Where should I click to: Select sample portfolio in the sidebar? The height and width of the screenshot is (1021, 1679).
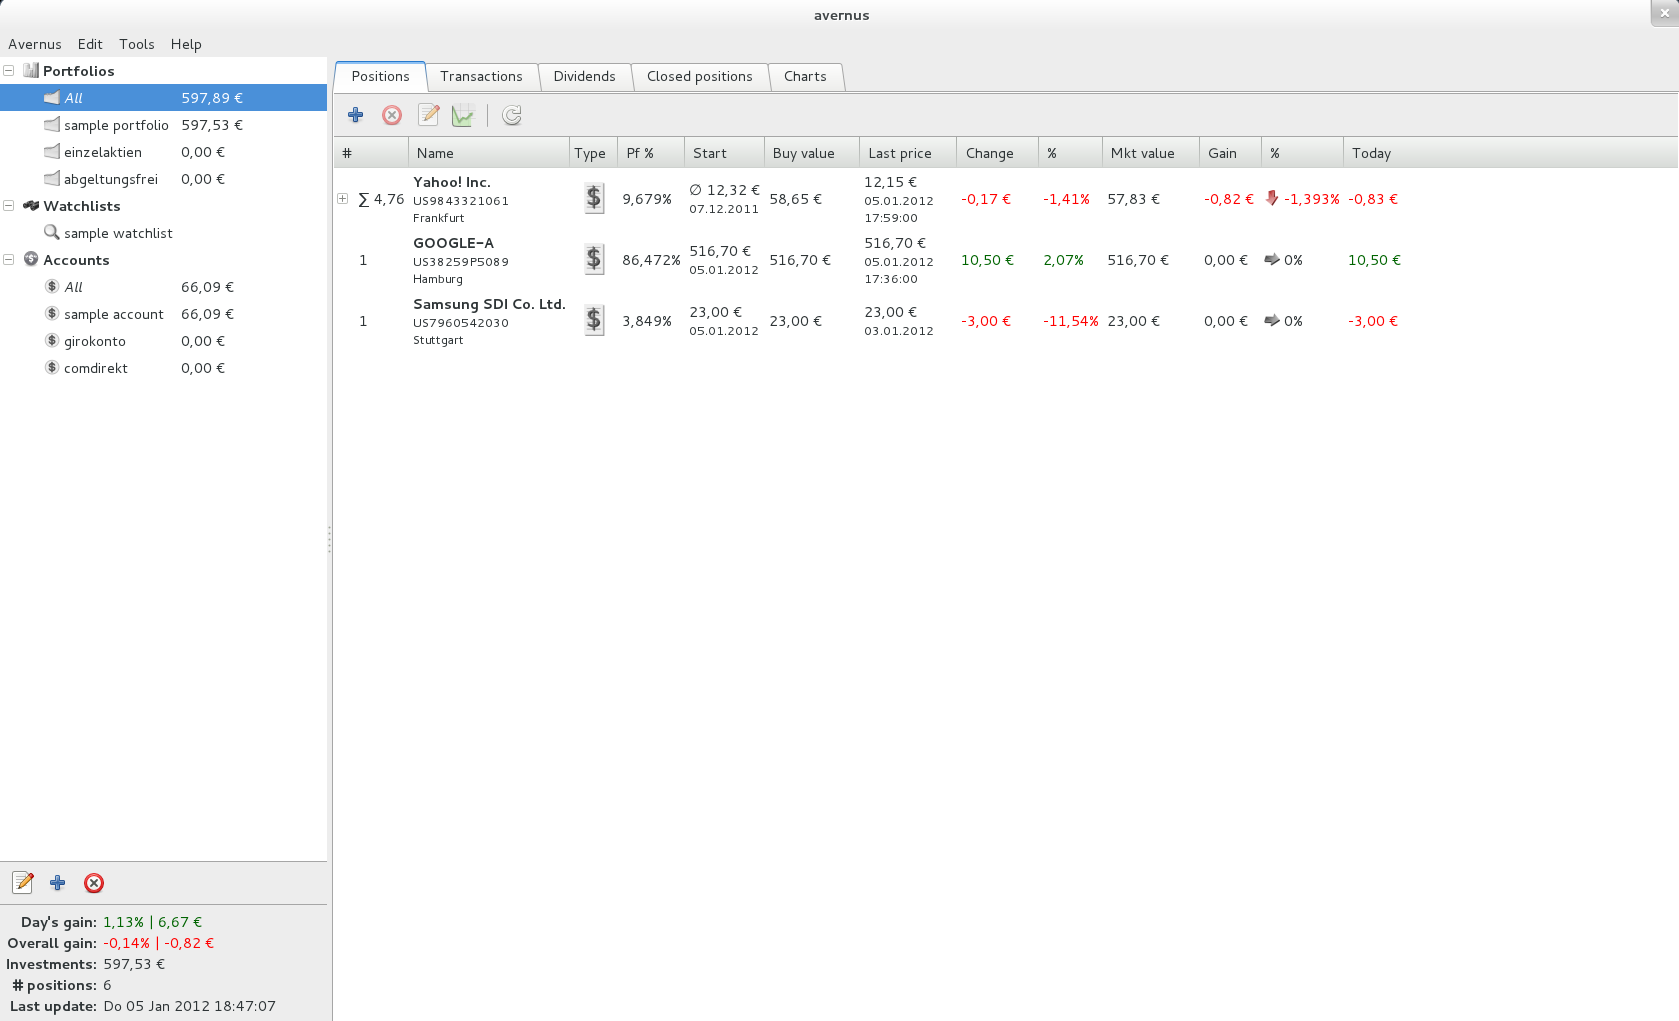116,125
